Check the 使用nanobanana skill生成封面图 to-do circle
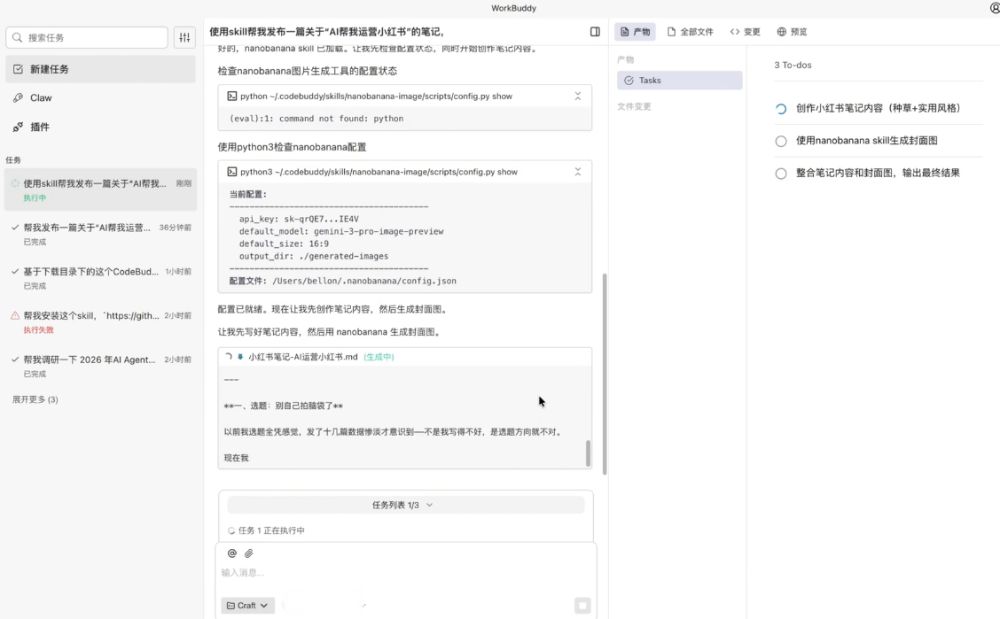The width and height of the screenshot is (1000, 619). pyautogui.click(x=781, y=141)
